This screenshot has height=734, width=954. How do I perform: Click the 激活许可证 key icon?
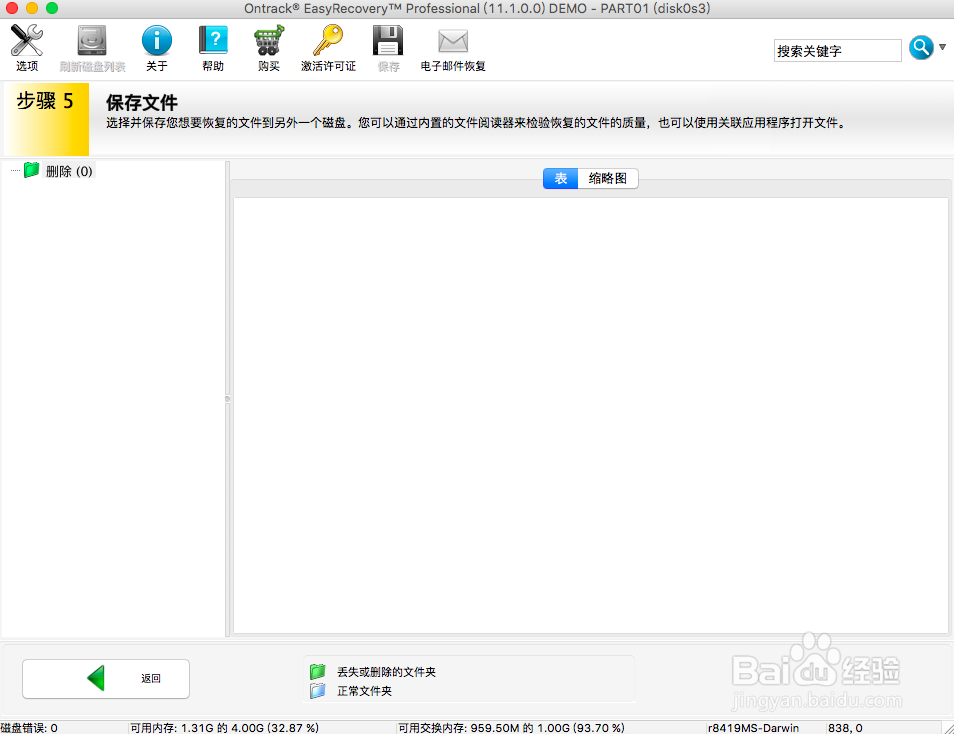click(x=328, y=41)
